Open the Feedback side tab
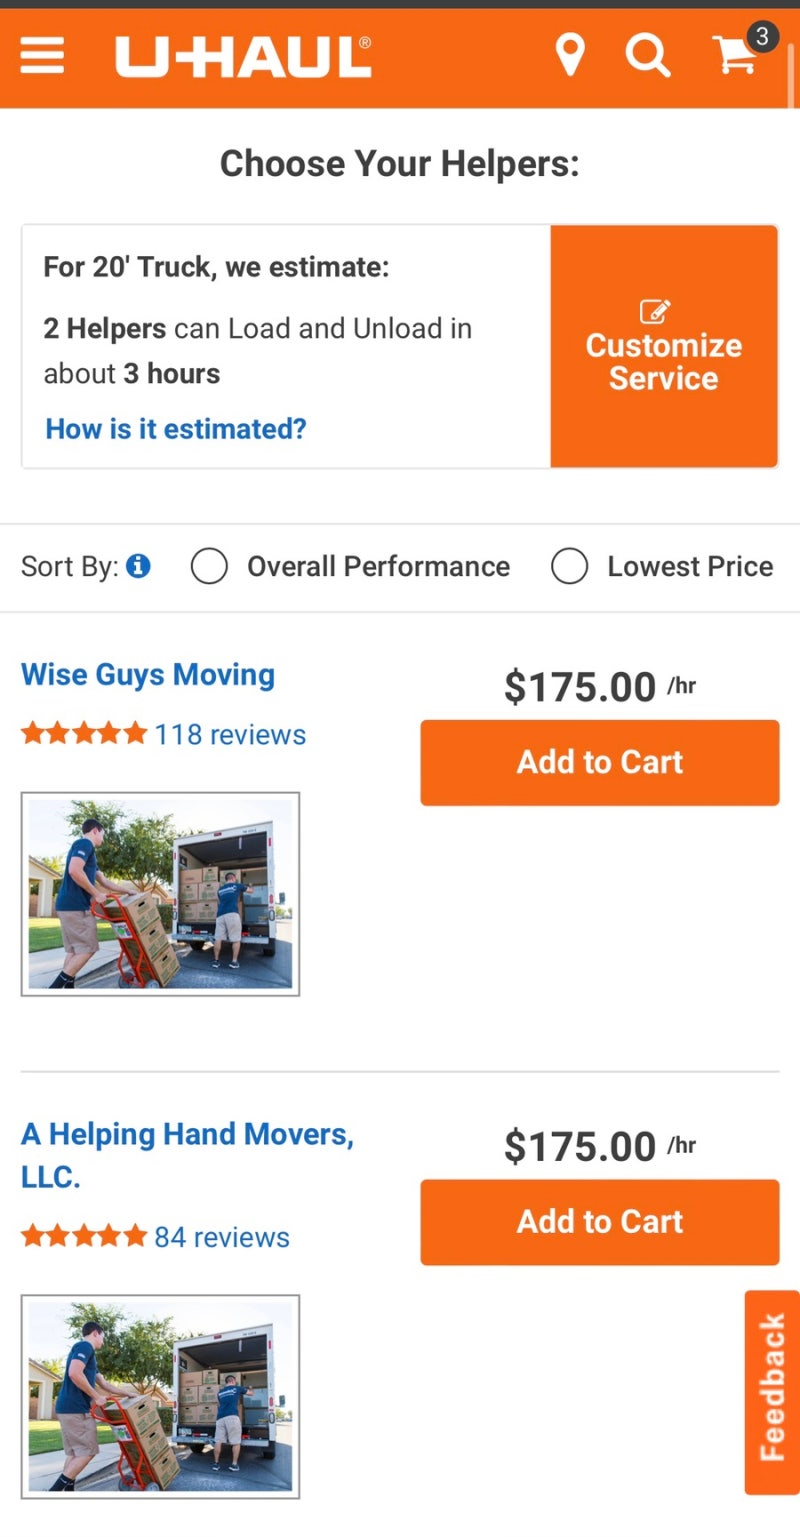Screen dimensions: 800x1537 pos(772,1392)
